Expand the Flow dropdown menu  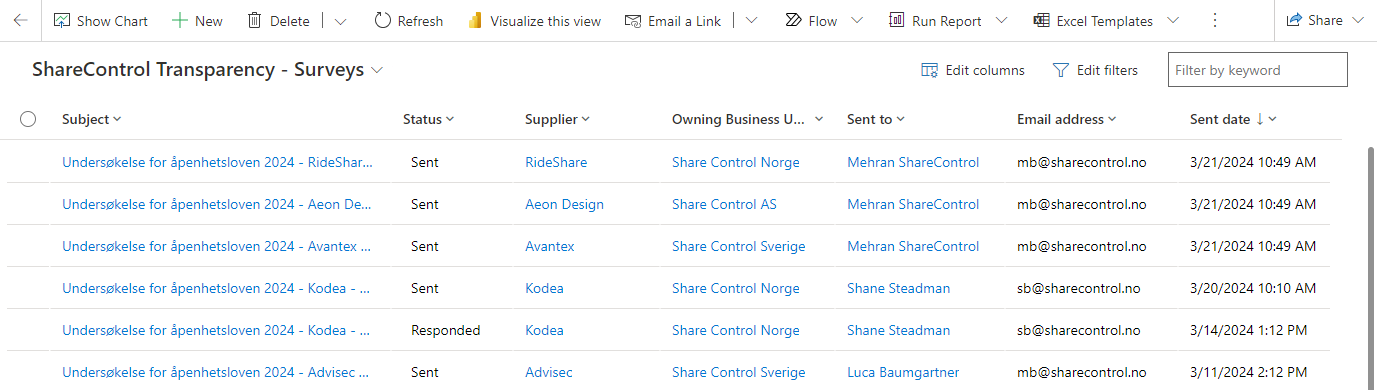857,20
